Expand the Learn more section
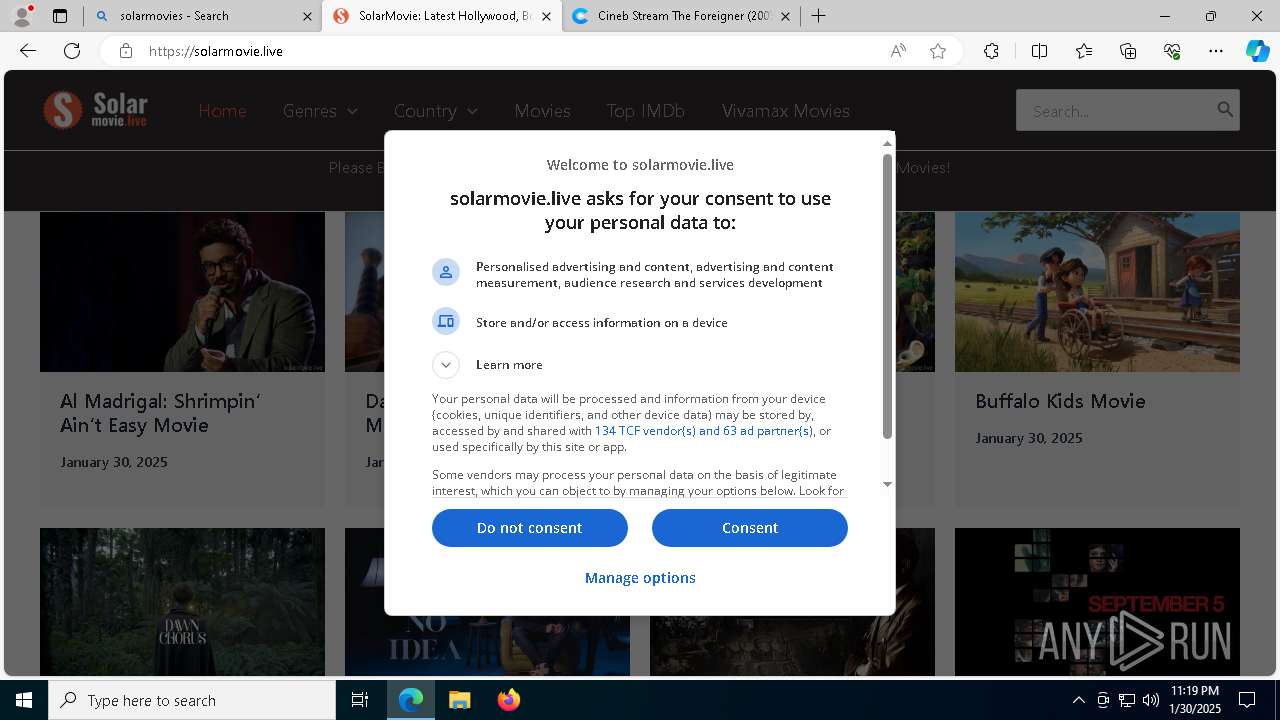The height and width of the screenshot is (720, 1280). (x=446, y=365)
